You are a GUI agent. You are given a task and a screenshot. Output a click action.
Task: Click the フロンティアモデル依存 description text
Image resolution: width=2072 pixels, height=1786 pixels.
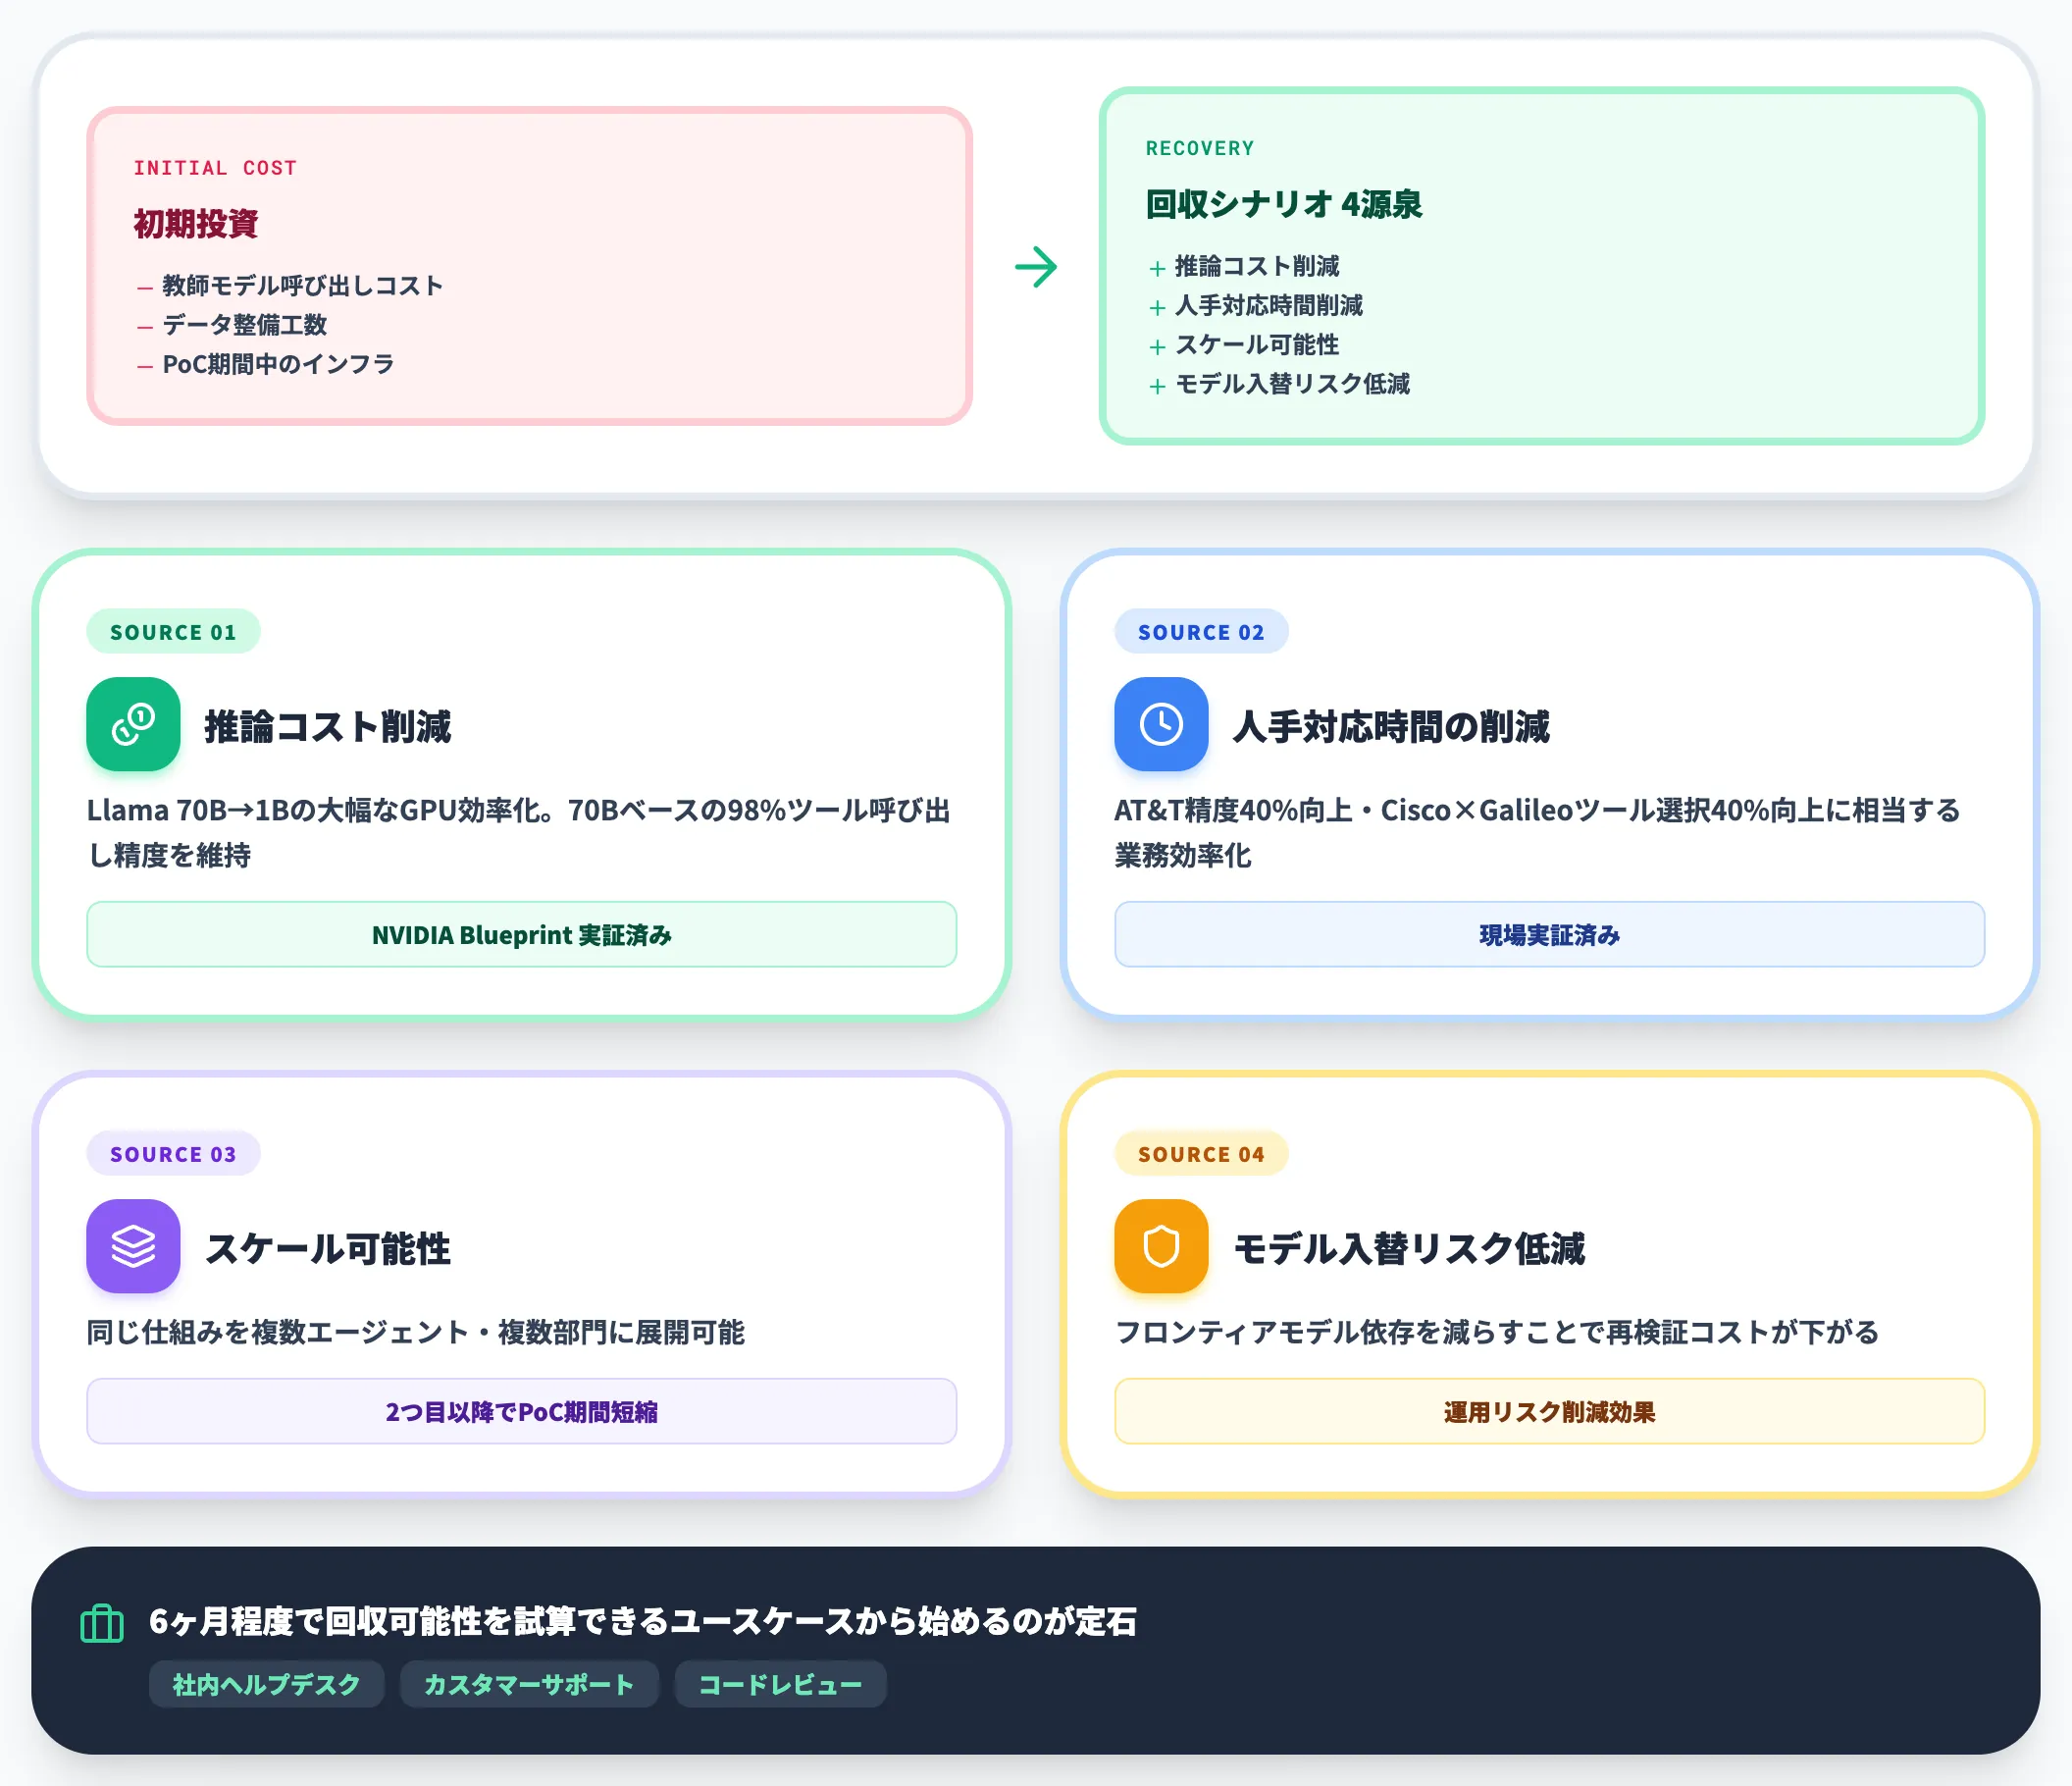(x=1497, y=1332)
